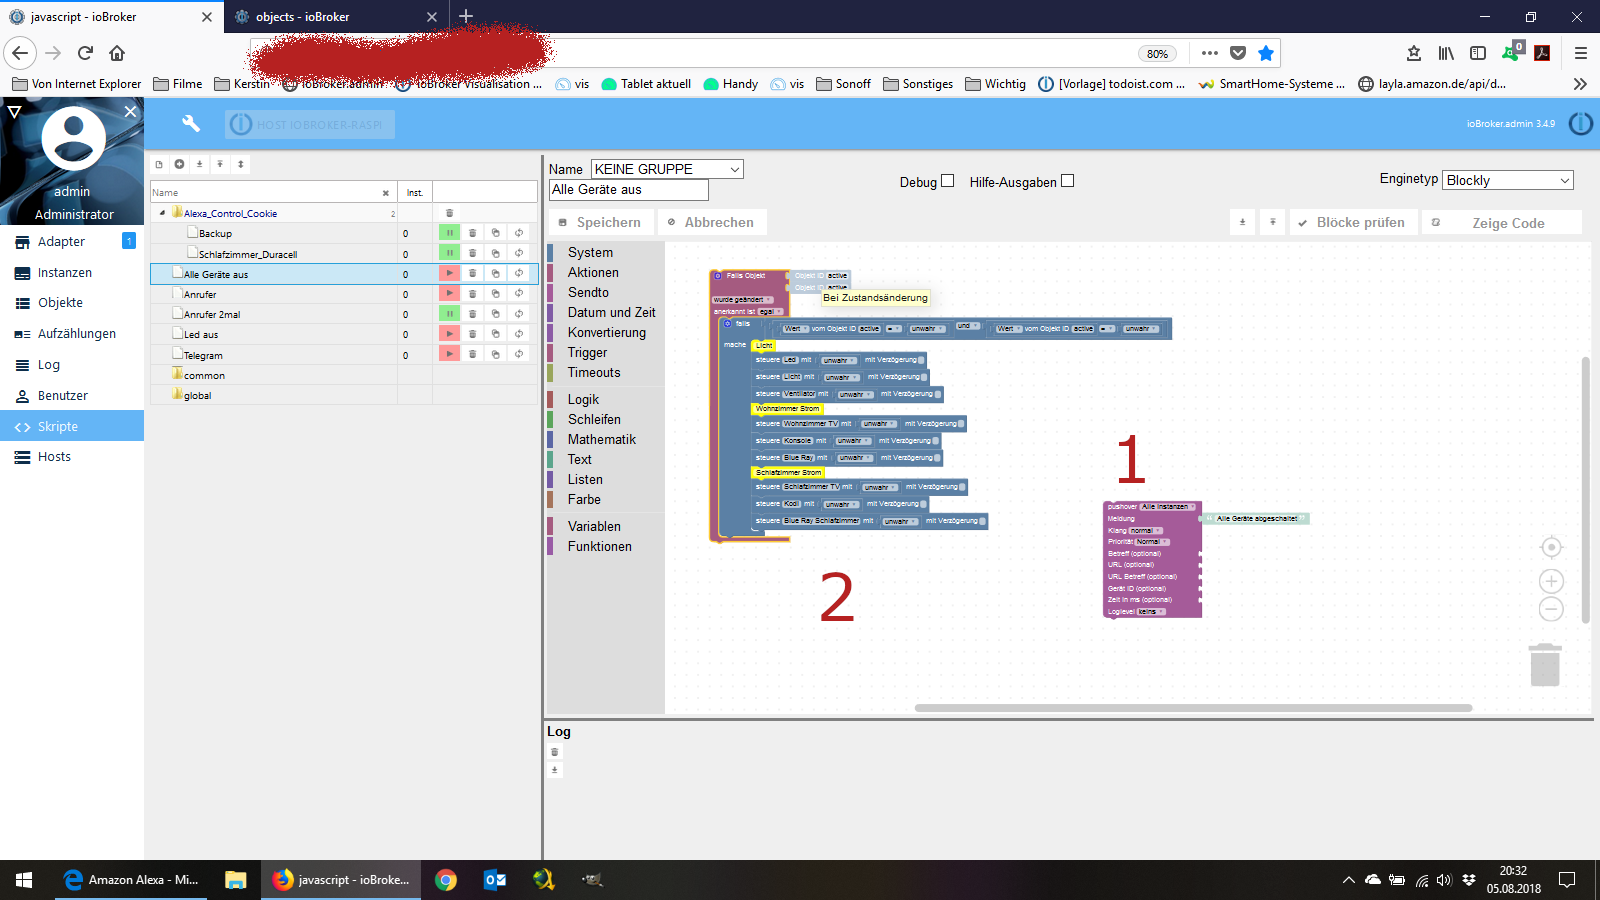Open Objekte in the sidebar menu
This screenshot has width=1600, height=900.
click(72, 303)
